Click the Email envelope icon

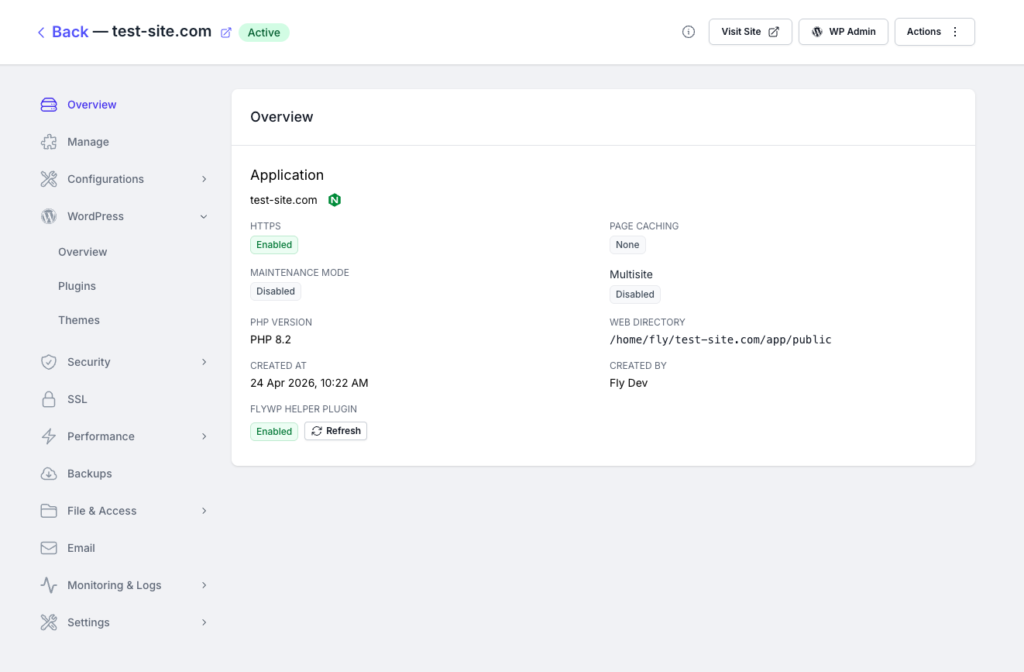coord(48,548)
